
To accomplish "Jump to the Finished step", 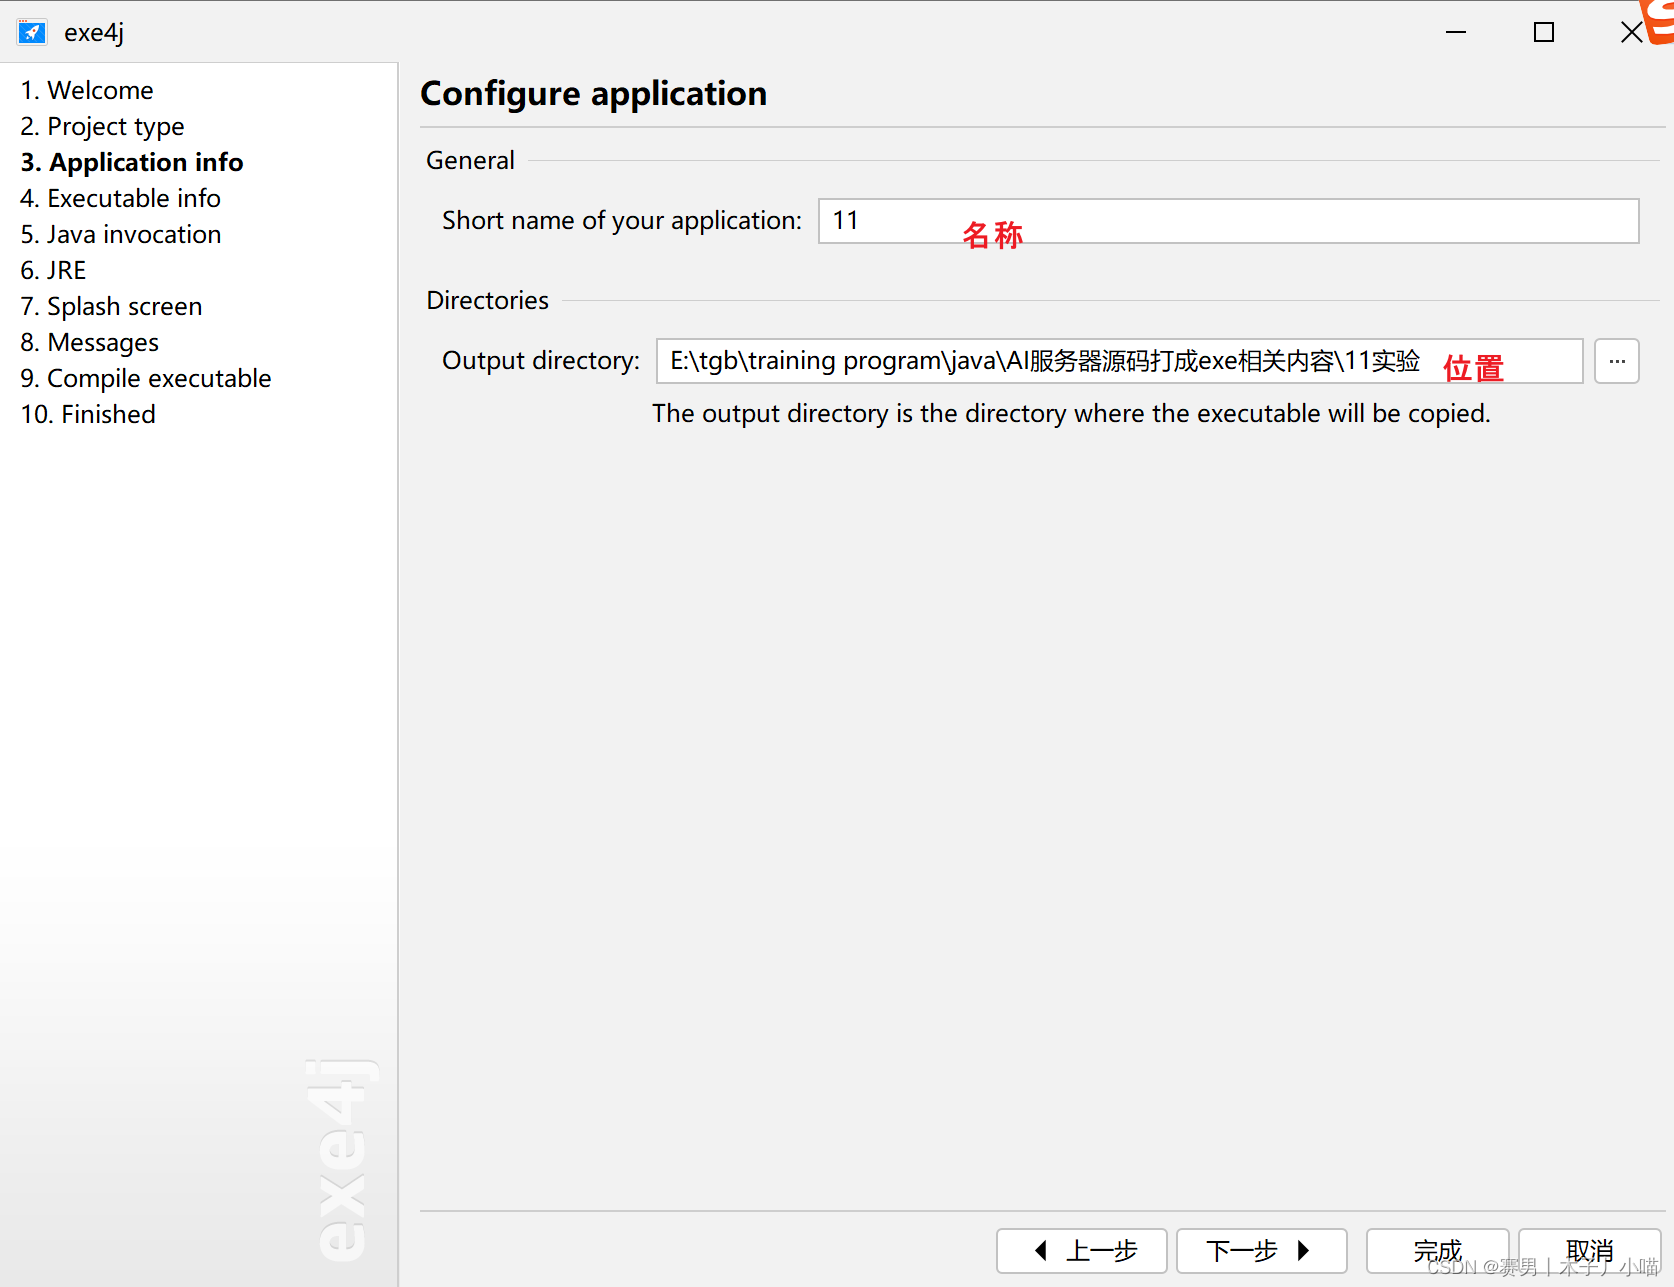I will (88, 414).
